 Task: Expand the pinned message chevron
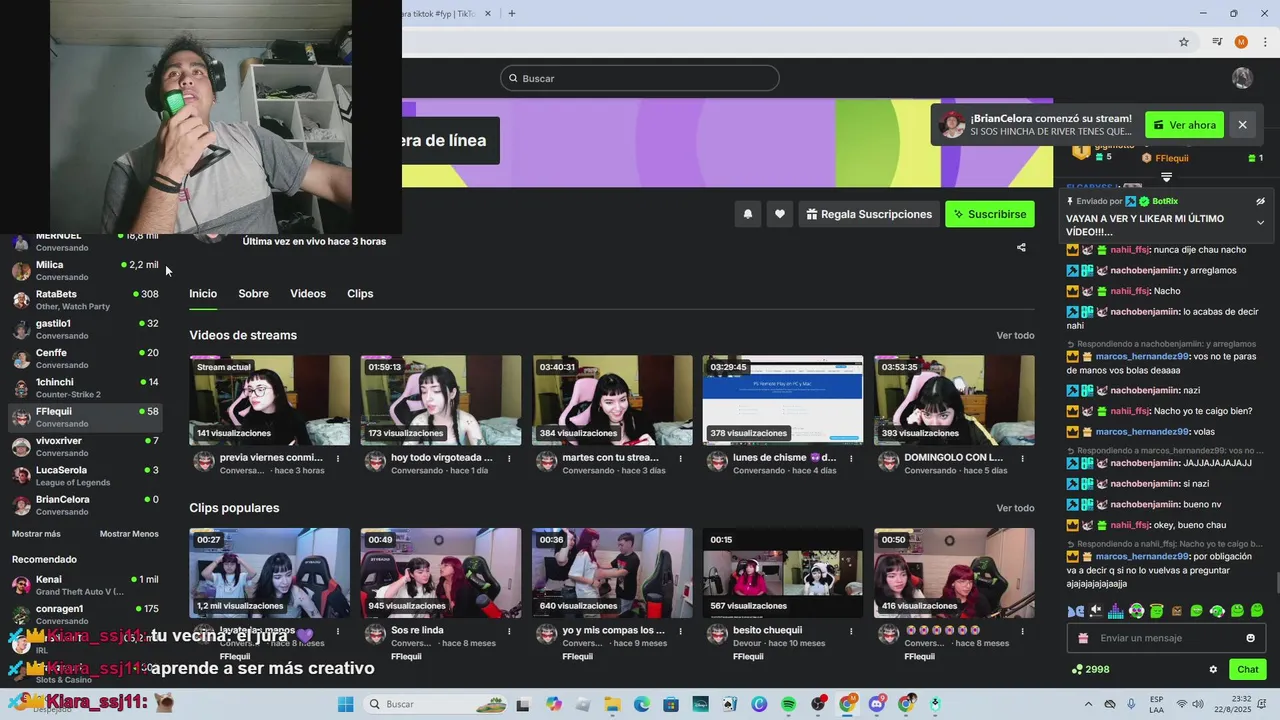pos(1260,223)
